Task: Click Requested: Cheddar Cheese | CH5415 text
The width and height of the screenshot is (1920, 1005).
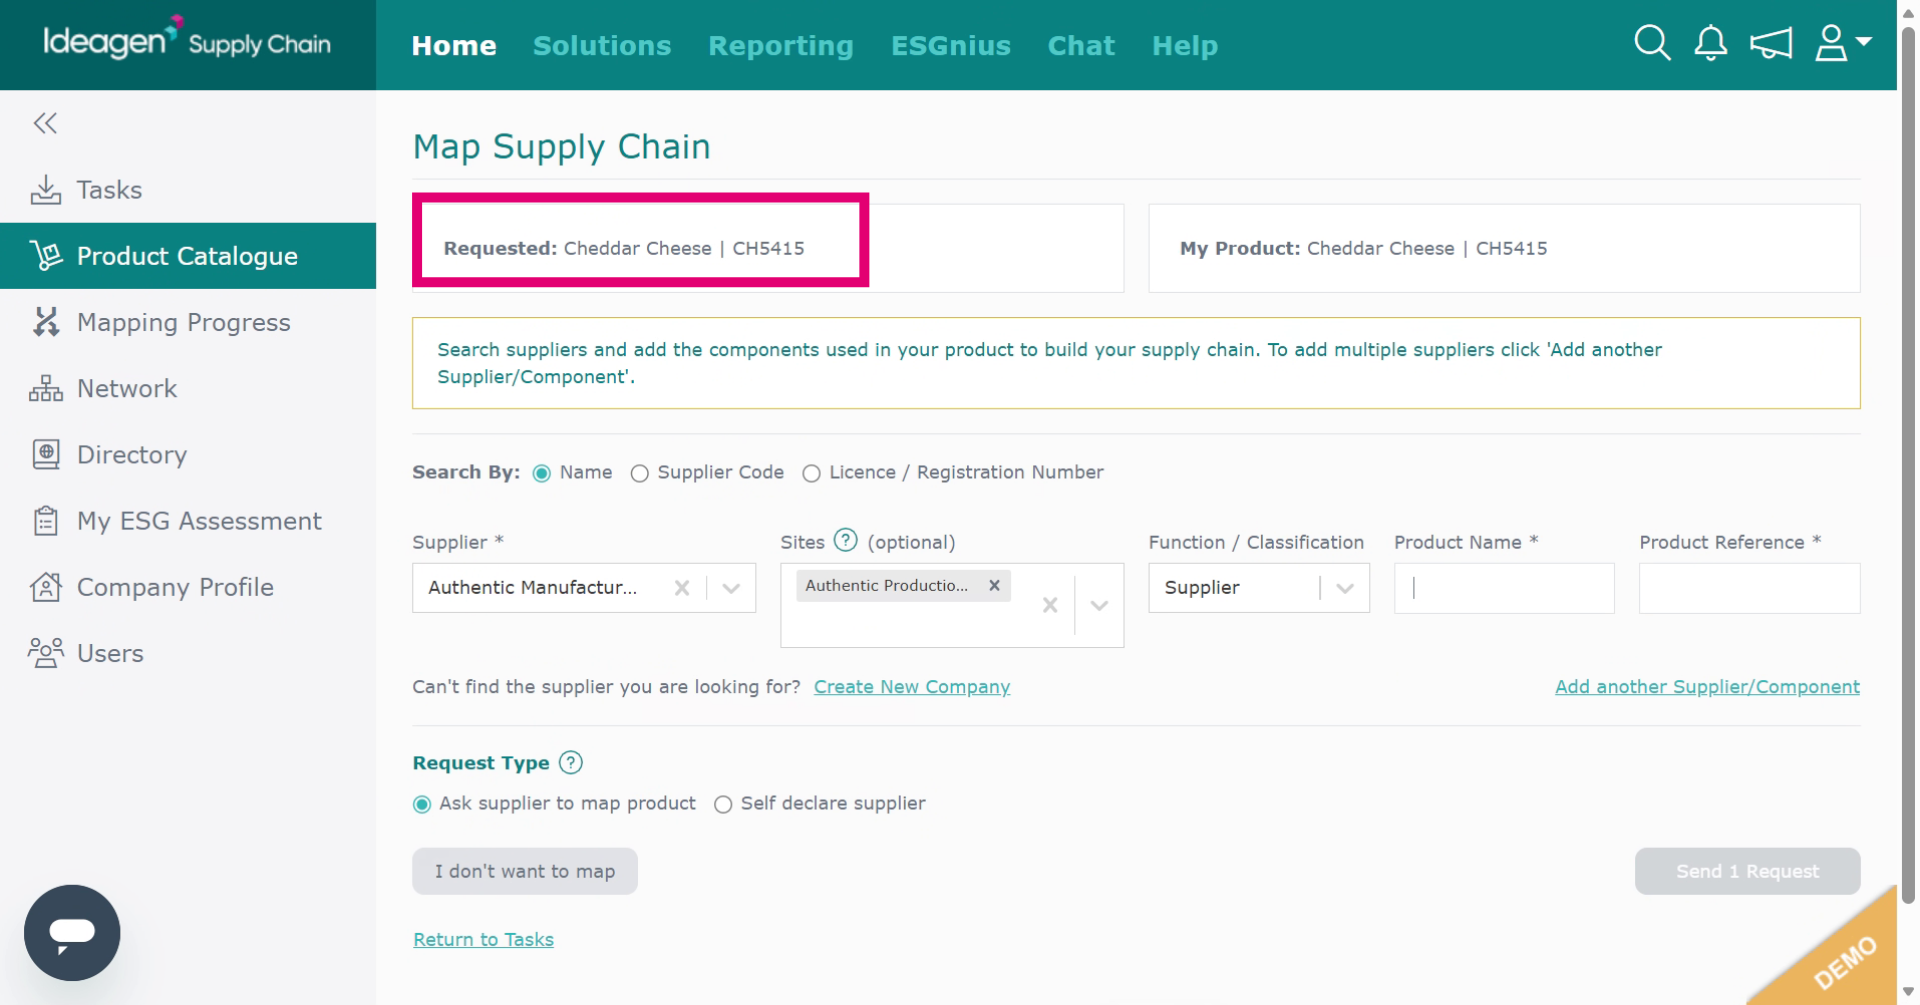Action: [624, 249]
